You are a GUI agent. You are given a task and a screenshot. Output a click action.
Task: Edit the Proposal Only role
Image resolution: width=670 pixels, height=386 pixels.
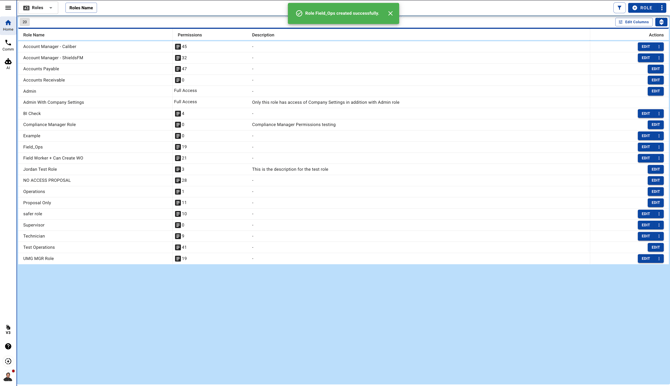pos(655,203)
